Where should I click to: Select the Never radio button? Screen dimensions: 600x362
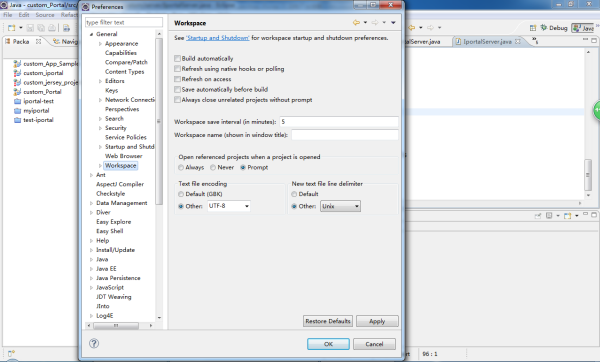[213, 167]
